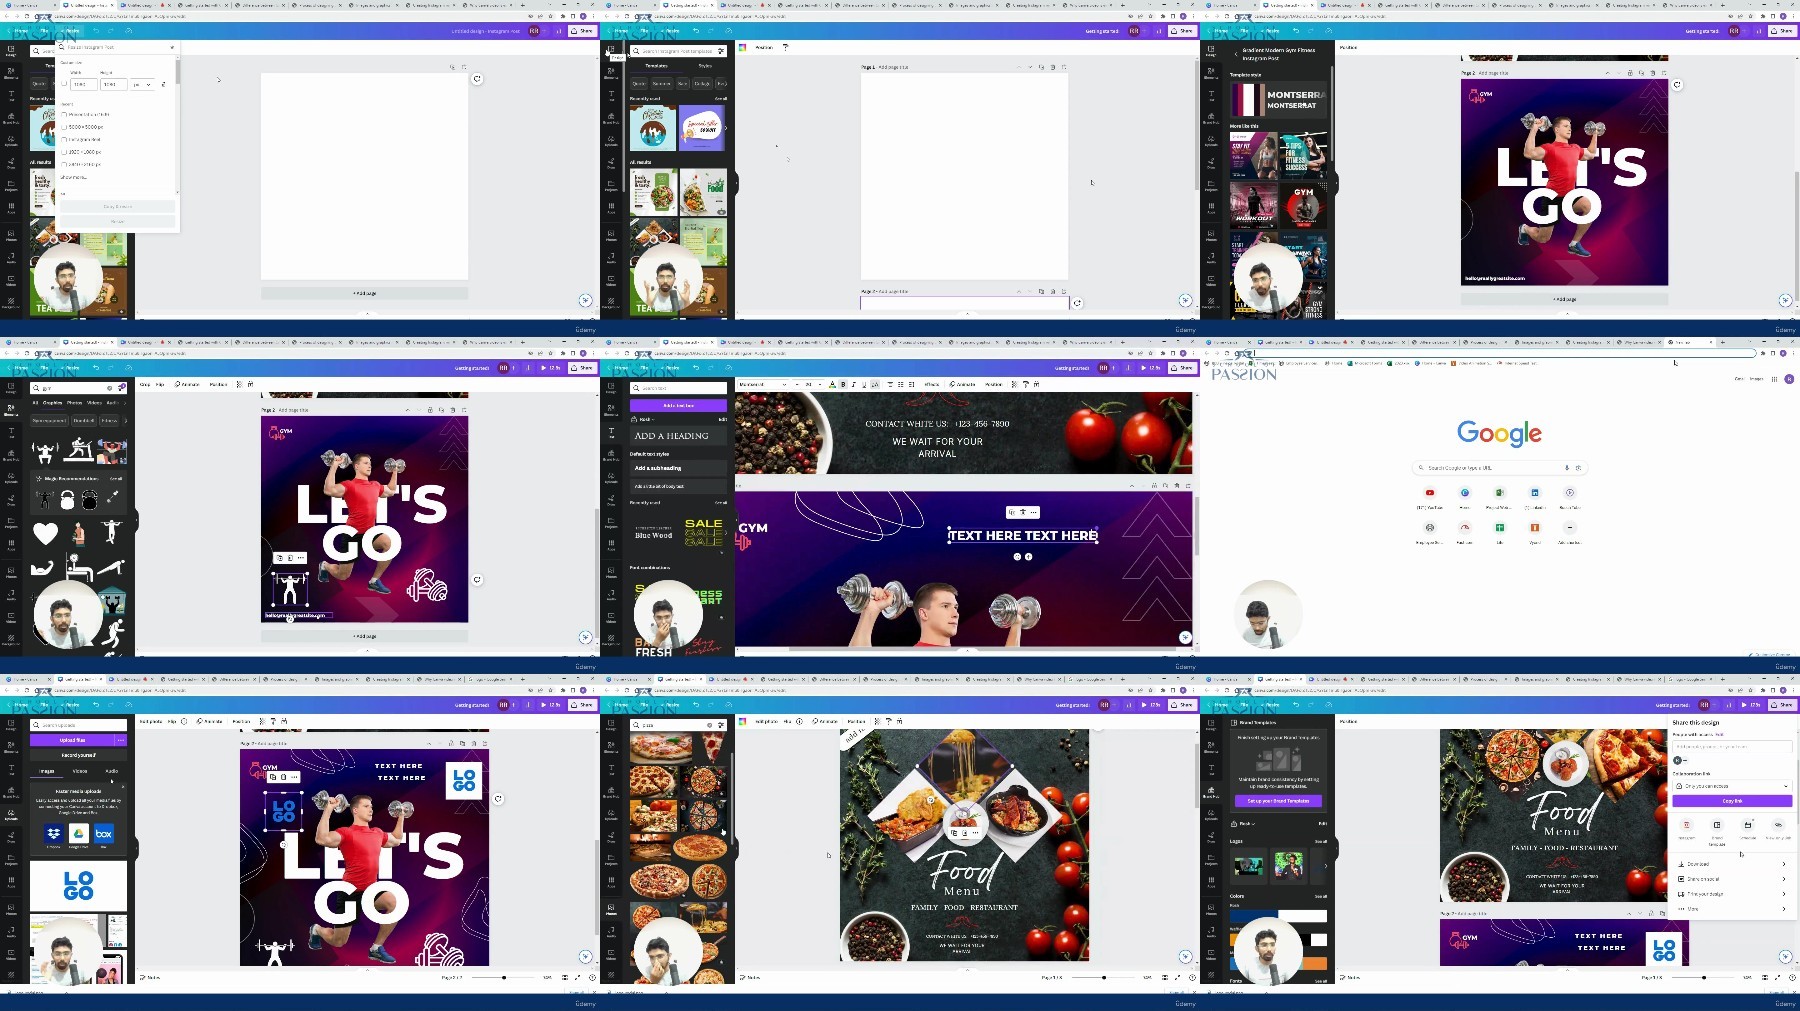Click the Dropbox import icon in the uploads panel
1800x1011 pixels.
54,833
